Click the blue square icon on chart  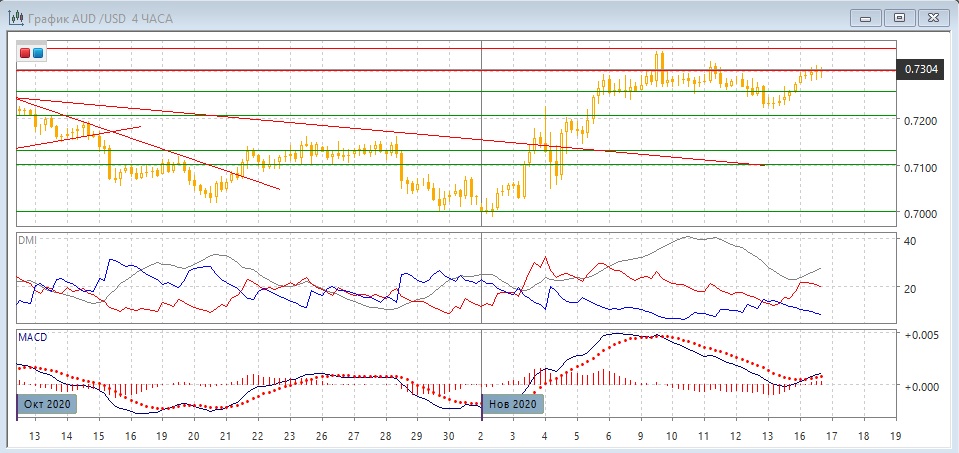pos(38,52)
